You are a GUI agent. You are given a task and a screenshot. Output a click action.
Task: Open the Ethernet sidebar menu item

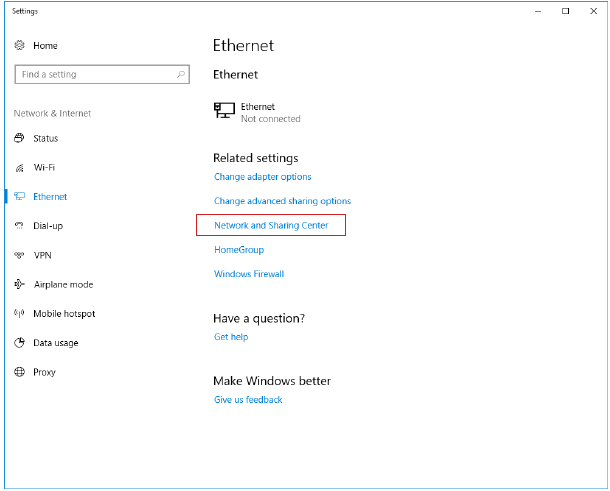pyautogui.click(x=50, y=196)
